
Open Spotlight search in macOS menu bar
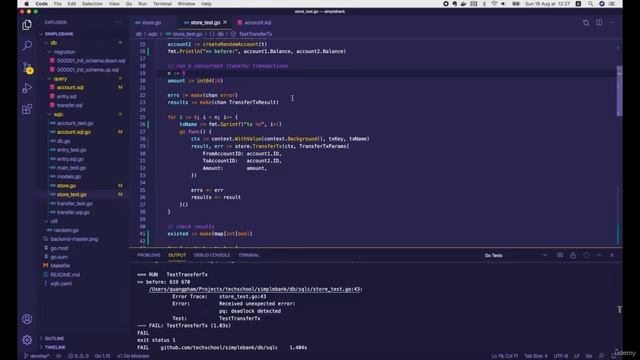[590, 4]
